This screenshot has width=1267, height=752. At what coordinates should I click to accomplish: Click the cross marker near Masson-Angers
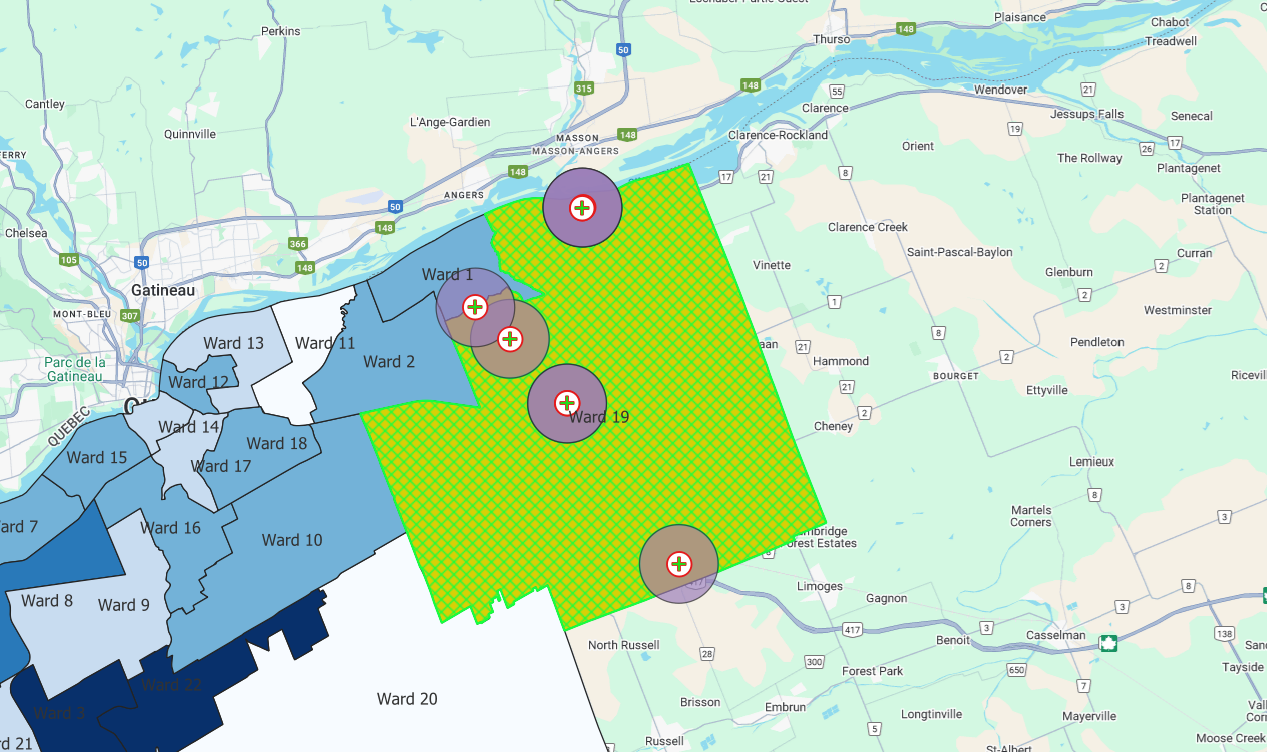tap(582, 208)
